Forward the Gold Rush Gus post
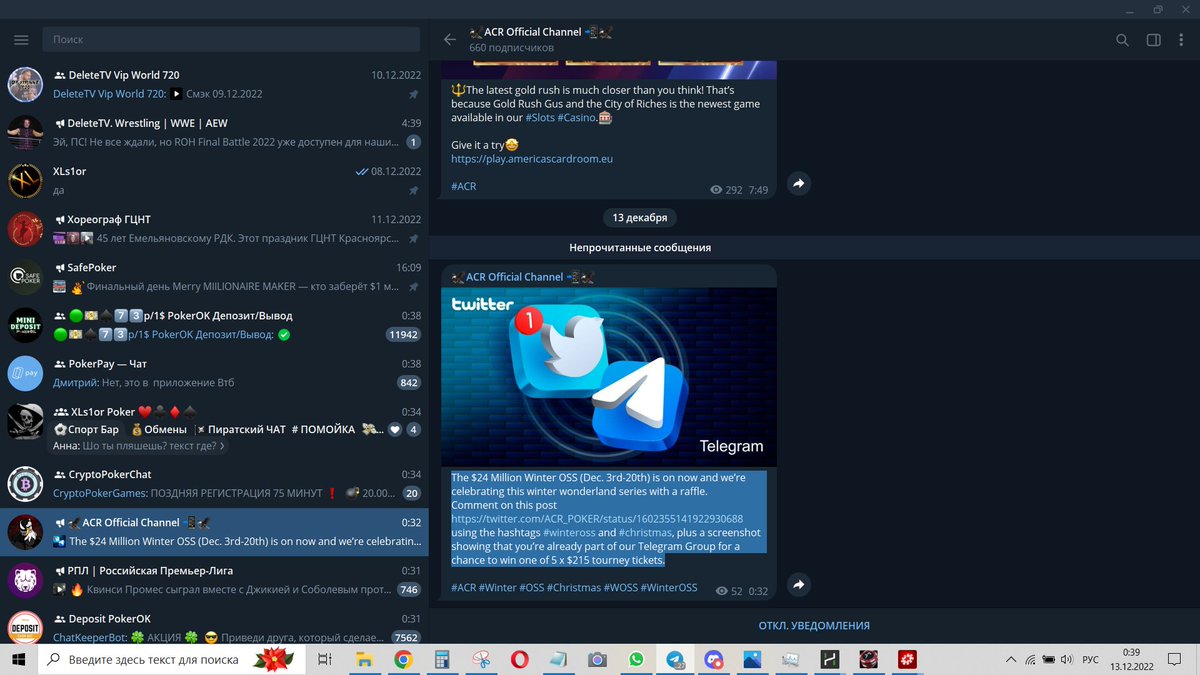The width and height of the screenshot is (1200, 675). (798, 184)
